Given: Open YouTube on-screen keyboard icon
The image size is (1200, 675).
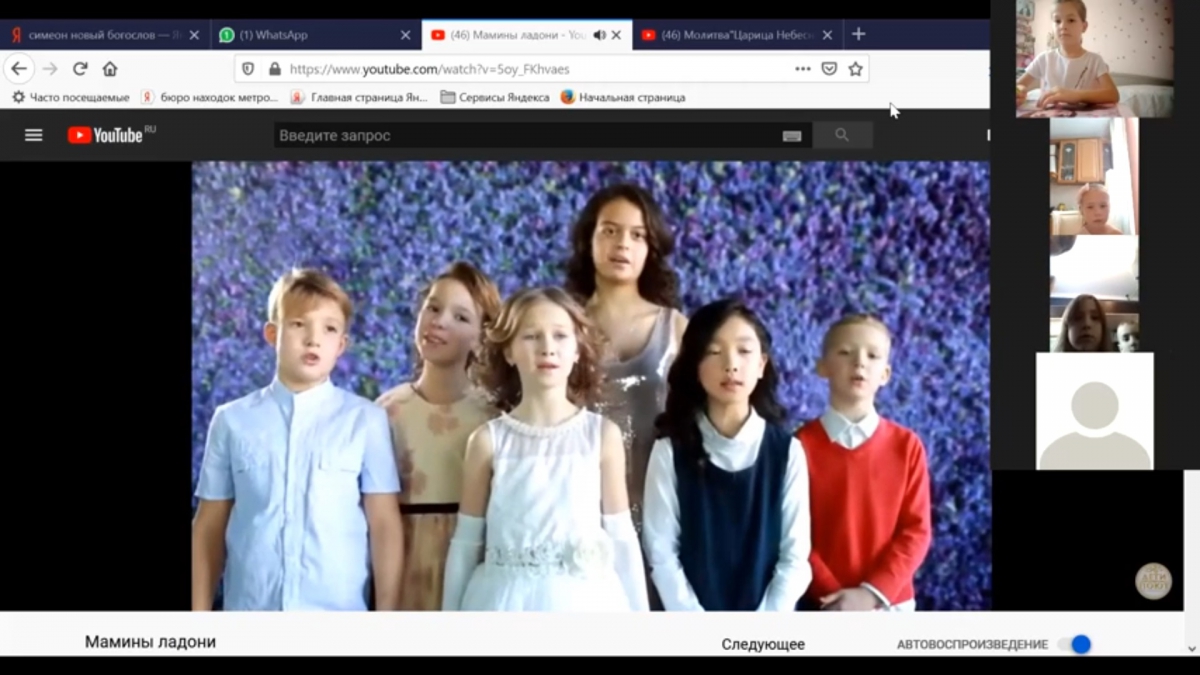Looking at the screenshot, I should (792, 136).
